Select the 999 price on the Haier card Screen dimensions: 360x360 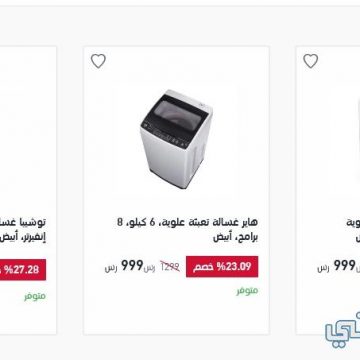coord(132,266)
